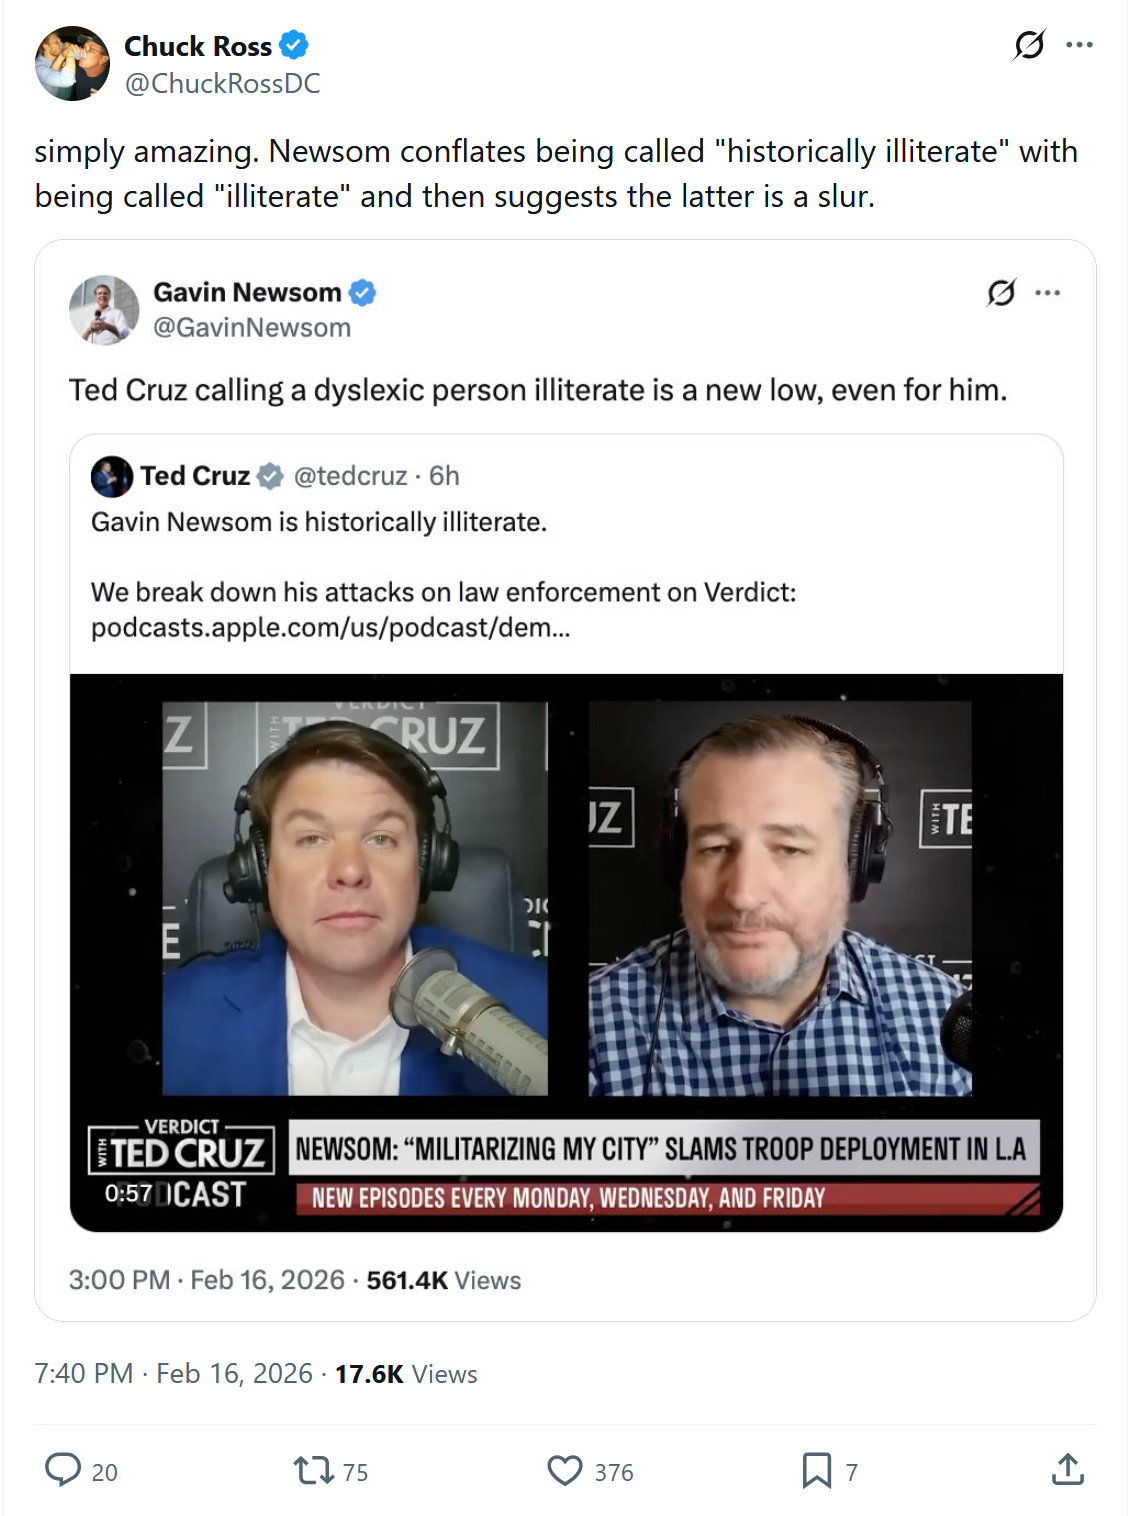Viewport: 1128px width, 1516px height.
Task: Click the Chuck Ross display name
Action: pos(198,46)
